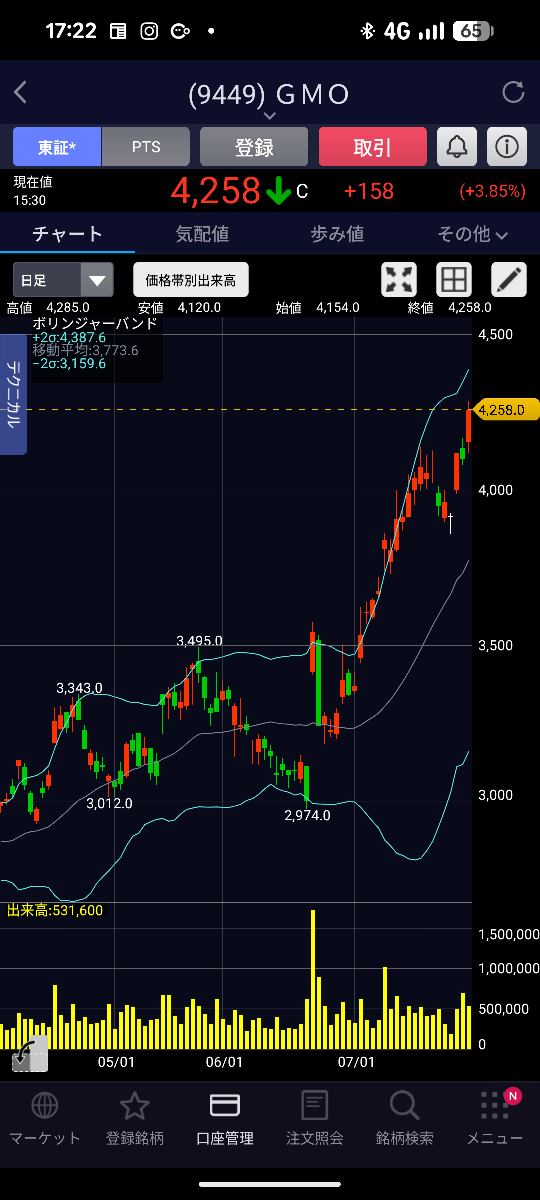Open 注文照会 document icon

point(315,1105)
